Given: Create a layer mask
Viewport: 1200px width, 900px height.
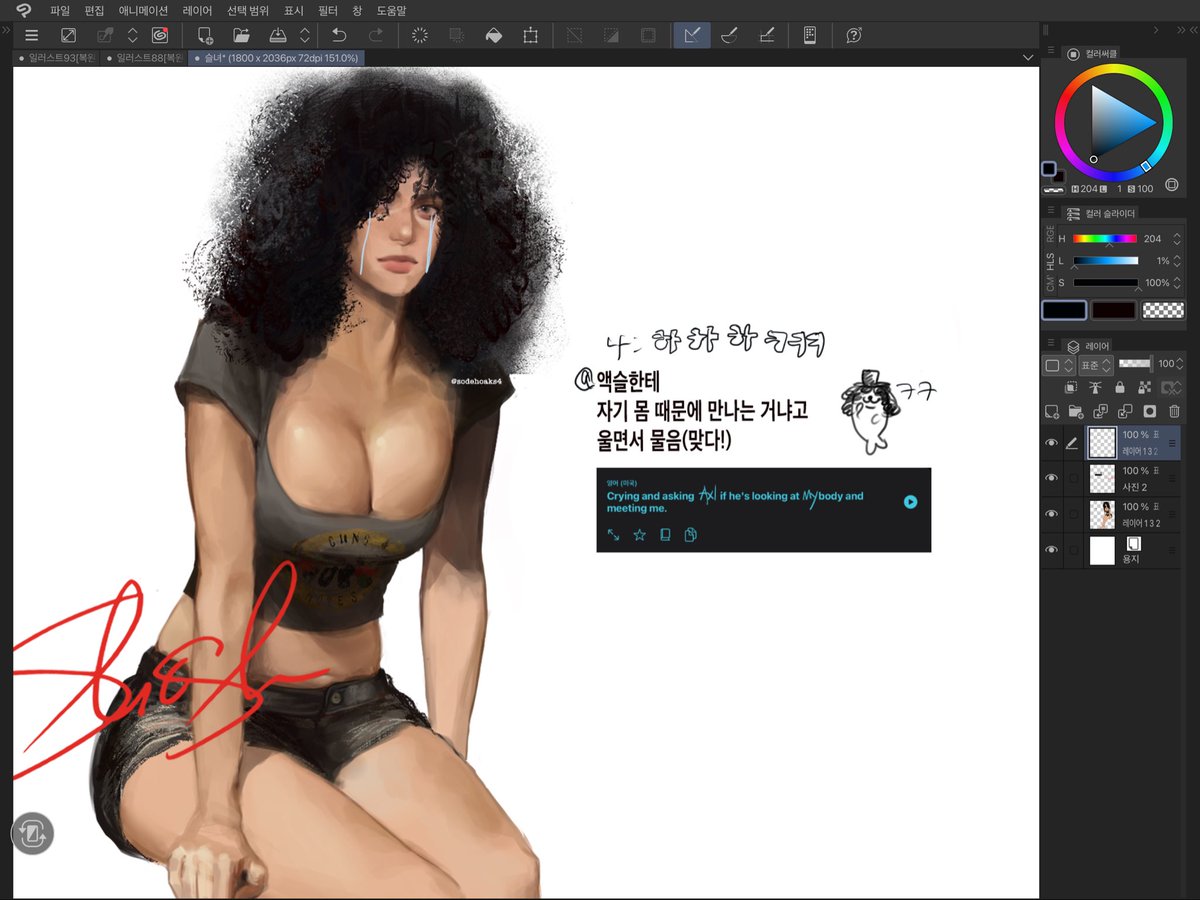Looking at the screenshot, I should click(1150, 411).
